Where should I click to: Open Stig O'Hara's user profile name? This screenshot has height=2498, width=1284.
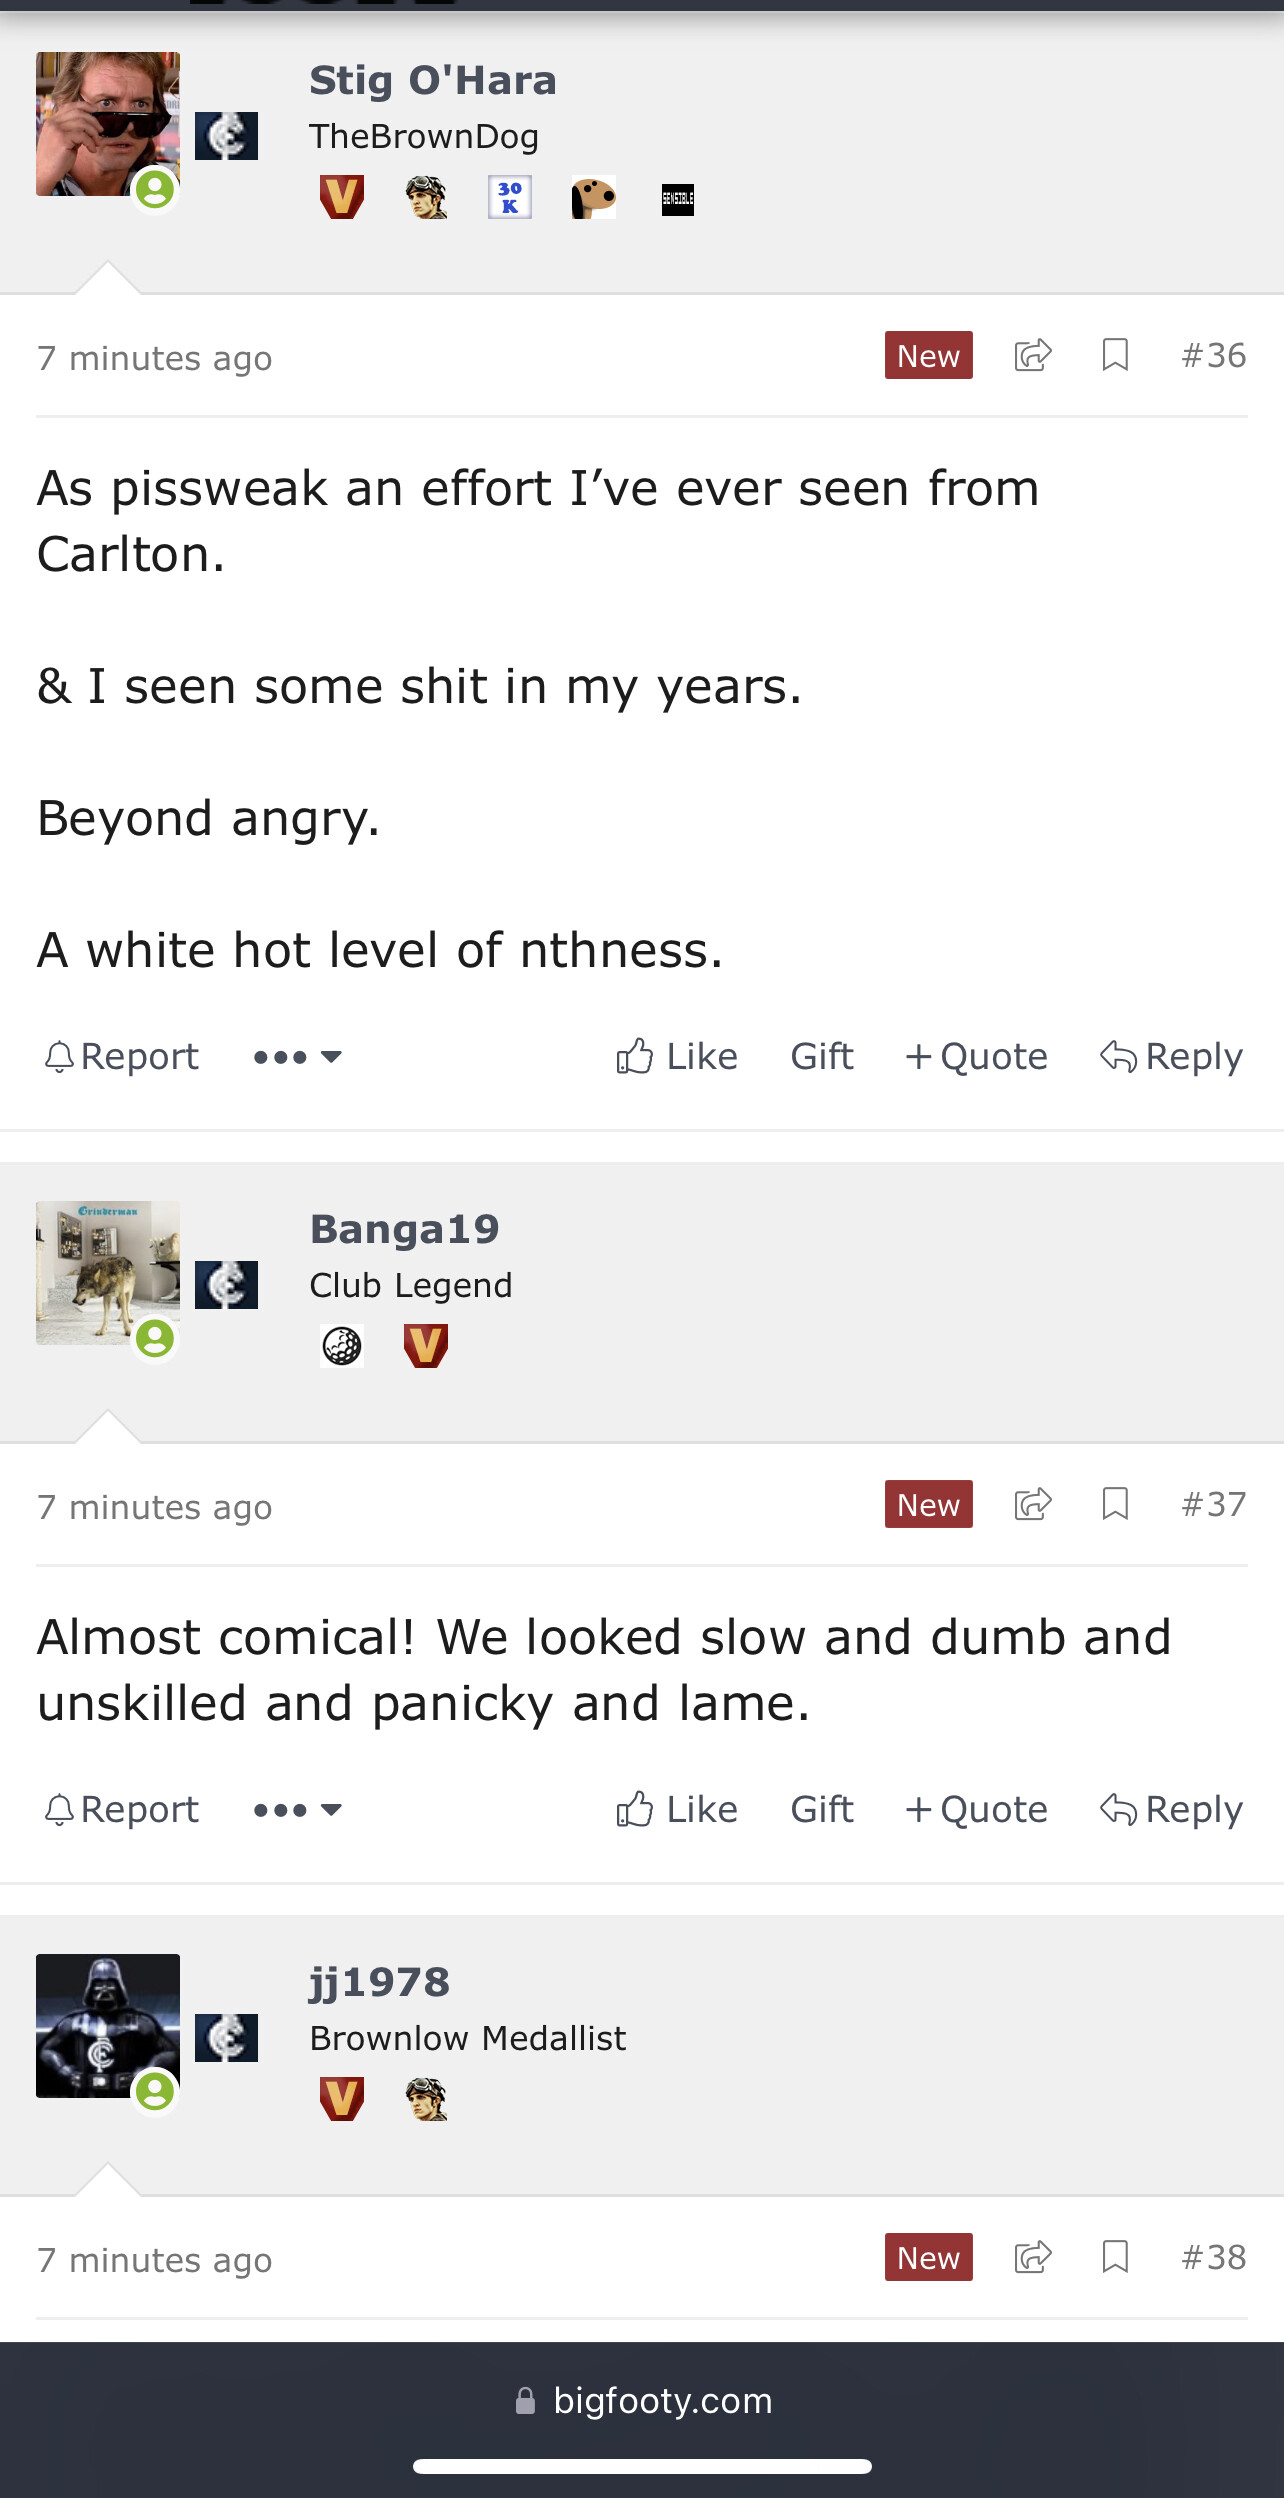tap(432, 81)
